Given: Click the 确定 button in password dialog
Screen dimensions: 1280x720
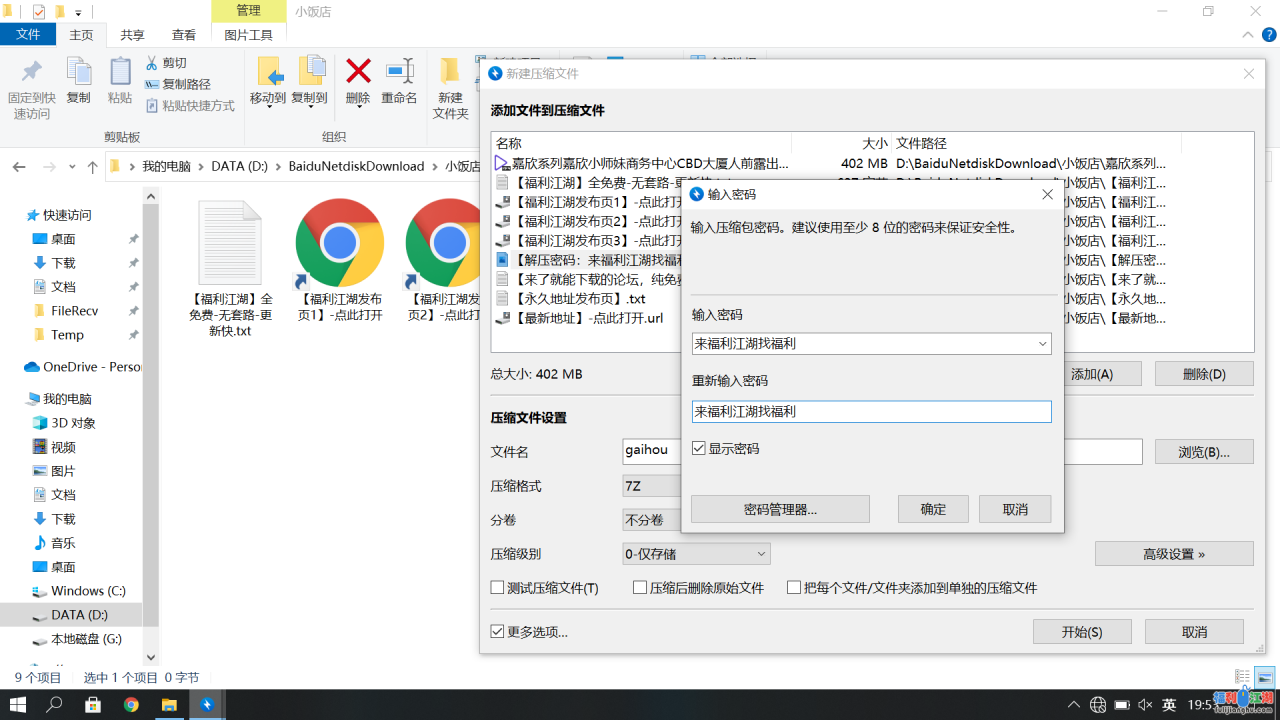Looking at the screenshot, I should (x=933, y=509).
